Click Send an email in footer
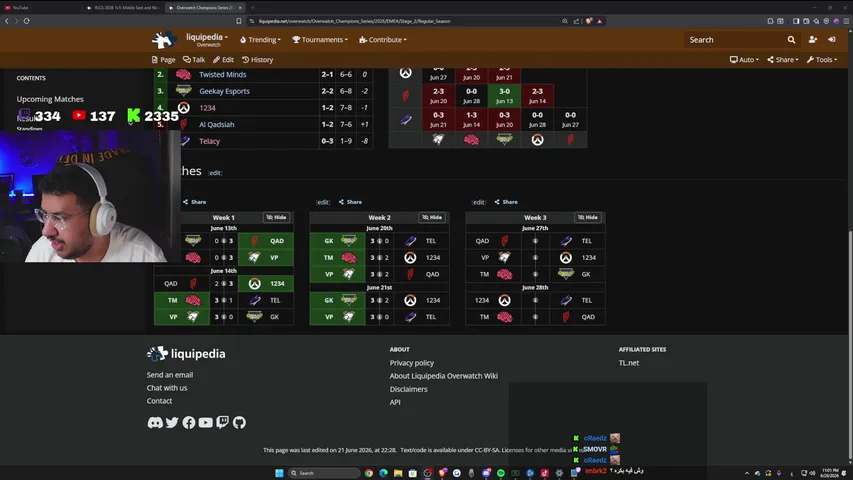 click(170, 375)
